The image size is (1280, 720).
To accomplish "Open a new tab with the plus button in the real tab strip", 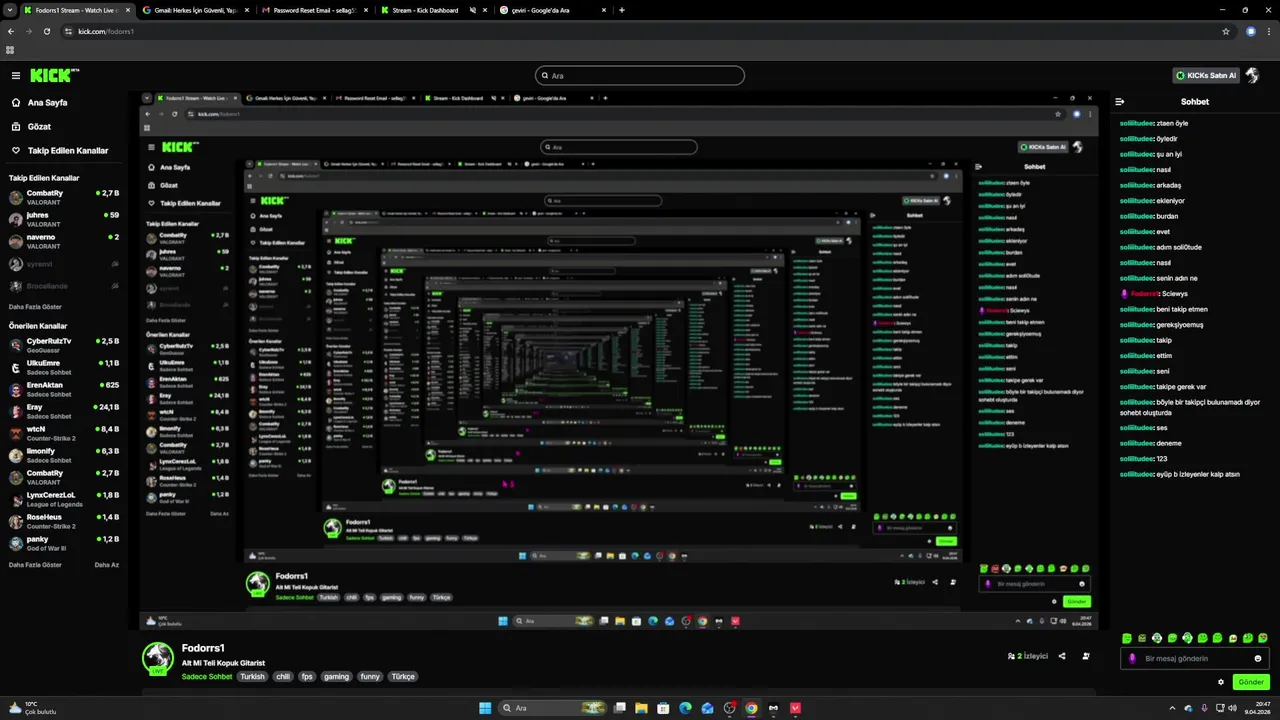I will click(x=622, y=10).
